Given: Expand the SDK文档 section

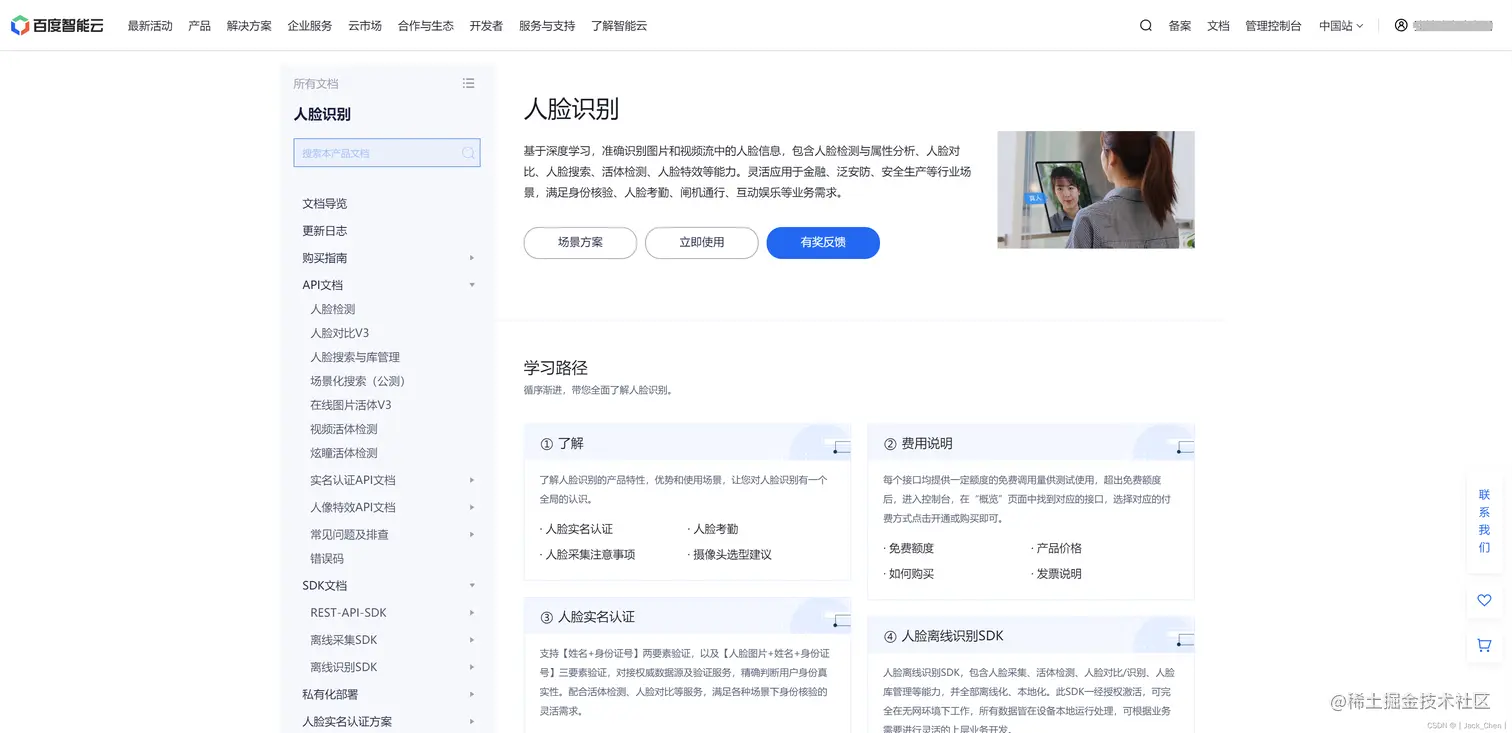Looking at the screenshot, I should tap(472, 585).
